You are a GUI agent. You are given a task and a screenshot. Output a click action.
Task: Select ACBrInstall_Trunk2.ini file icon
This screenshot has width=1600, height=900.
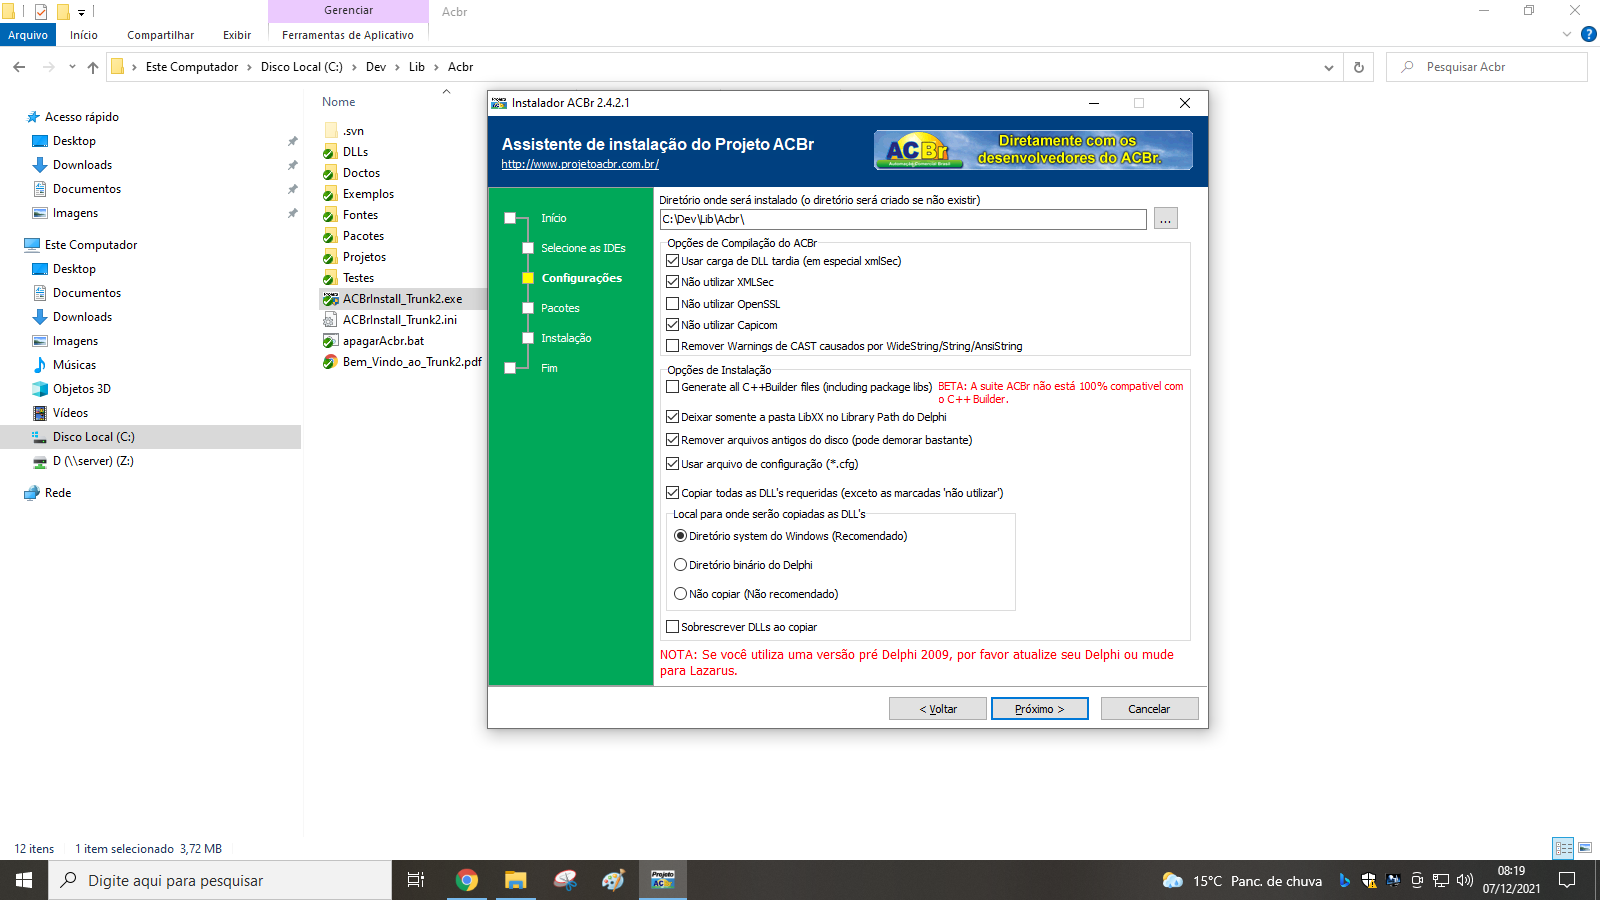[x=330, y=320]
